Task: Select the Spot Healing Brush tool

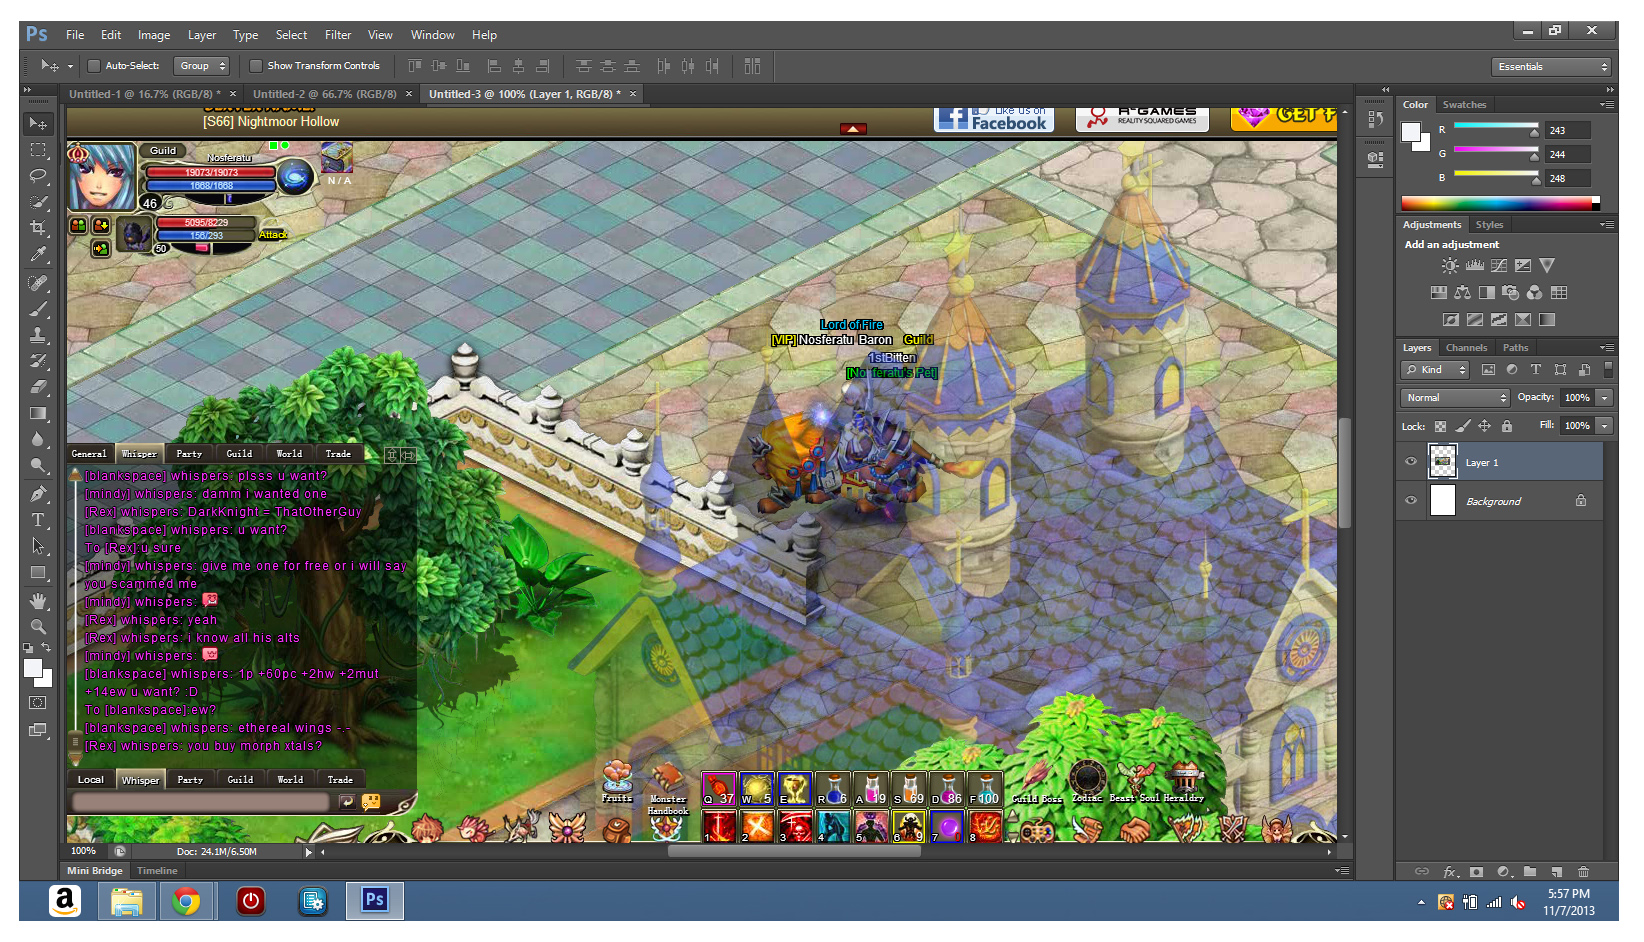Action: coord(38,283)
